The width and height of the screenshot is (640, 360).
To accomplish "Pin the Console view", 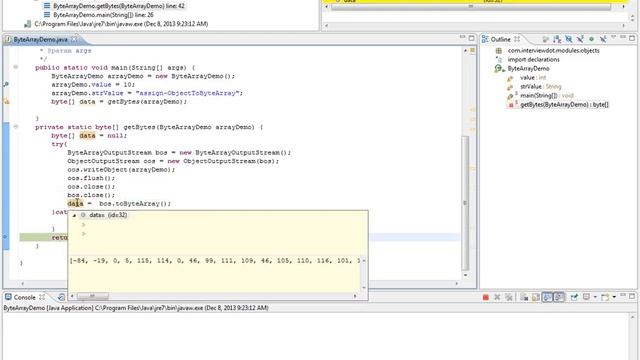I will point(574,297).
